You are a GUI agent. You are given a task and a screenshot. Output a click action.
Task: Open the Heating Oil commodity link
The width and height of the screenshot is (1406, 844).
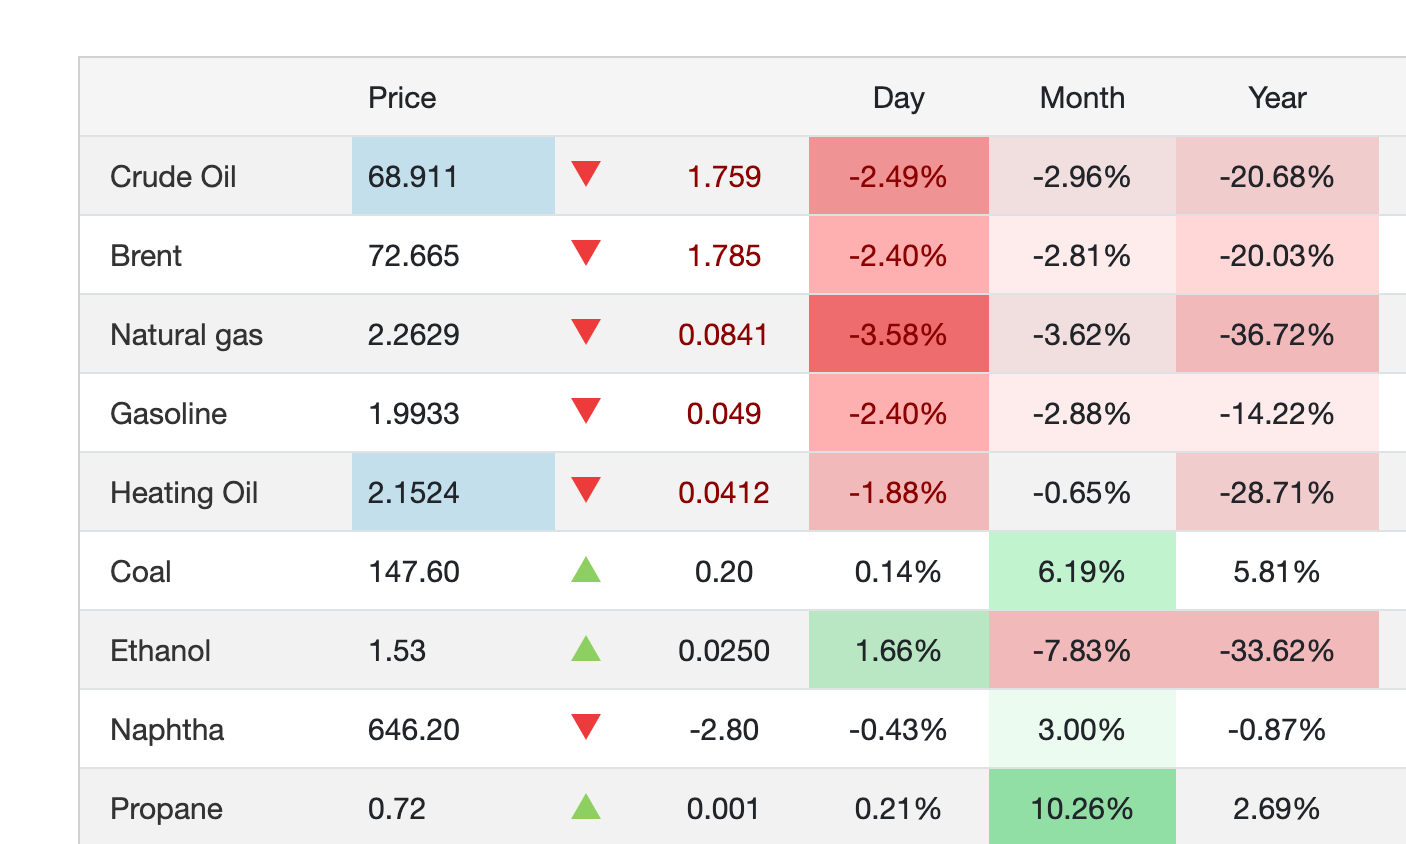pos(184,493)
